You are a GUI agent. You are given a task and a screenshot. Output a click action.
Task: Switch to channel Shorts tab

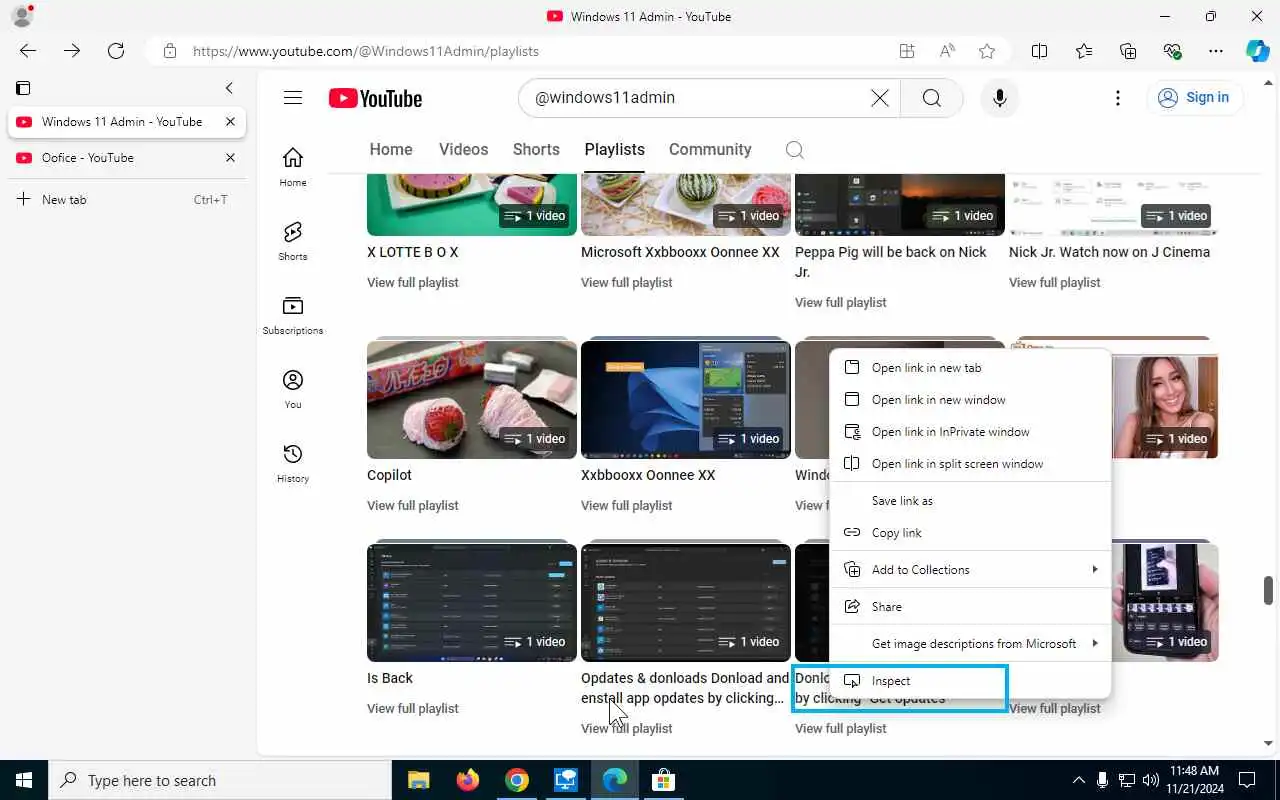pyautogui.click(x=536, y=149)
